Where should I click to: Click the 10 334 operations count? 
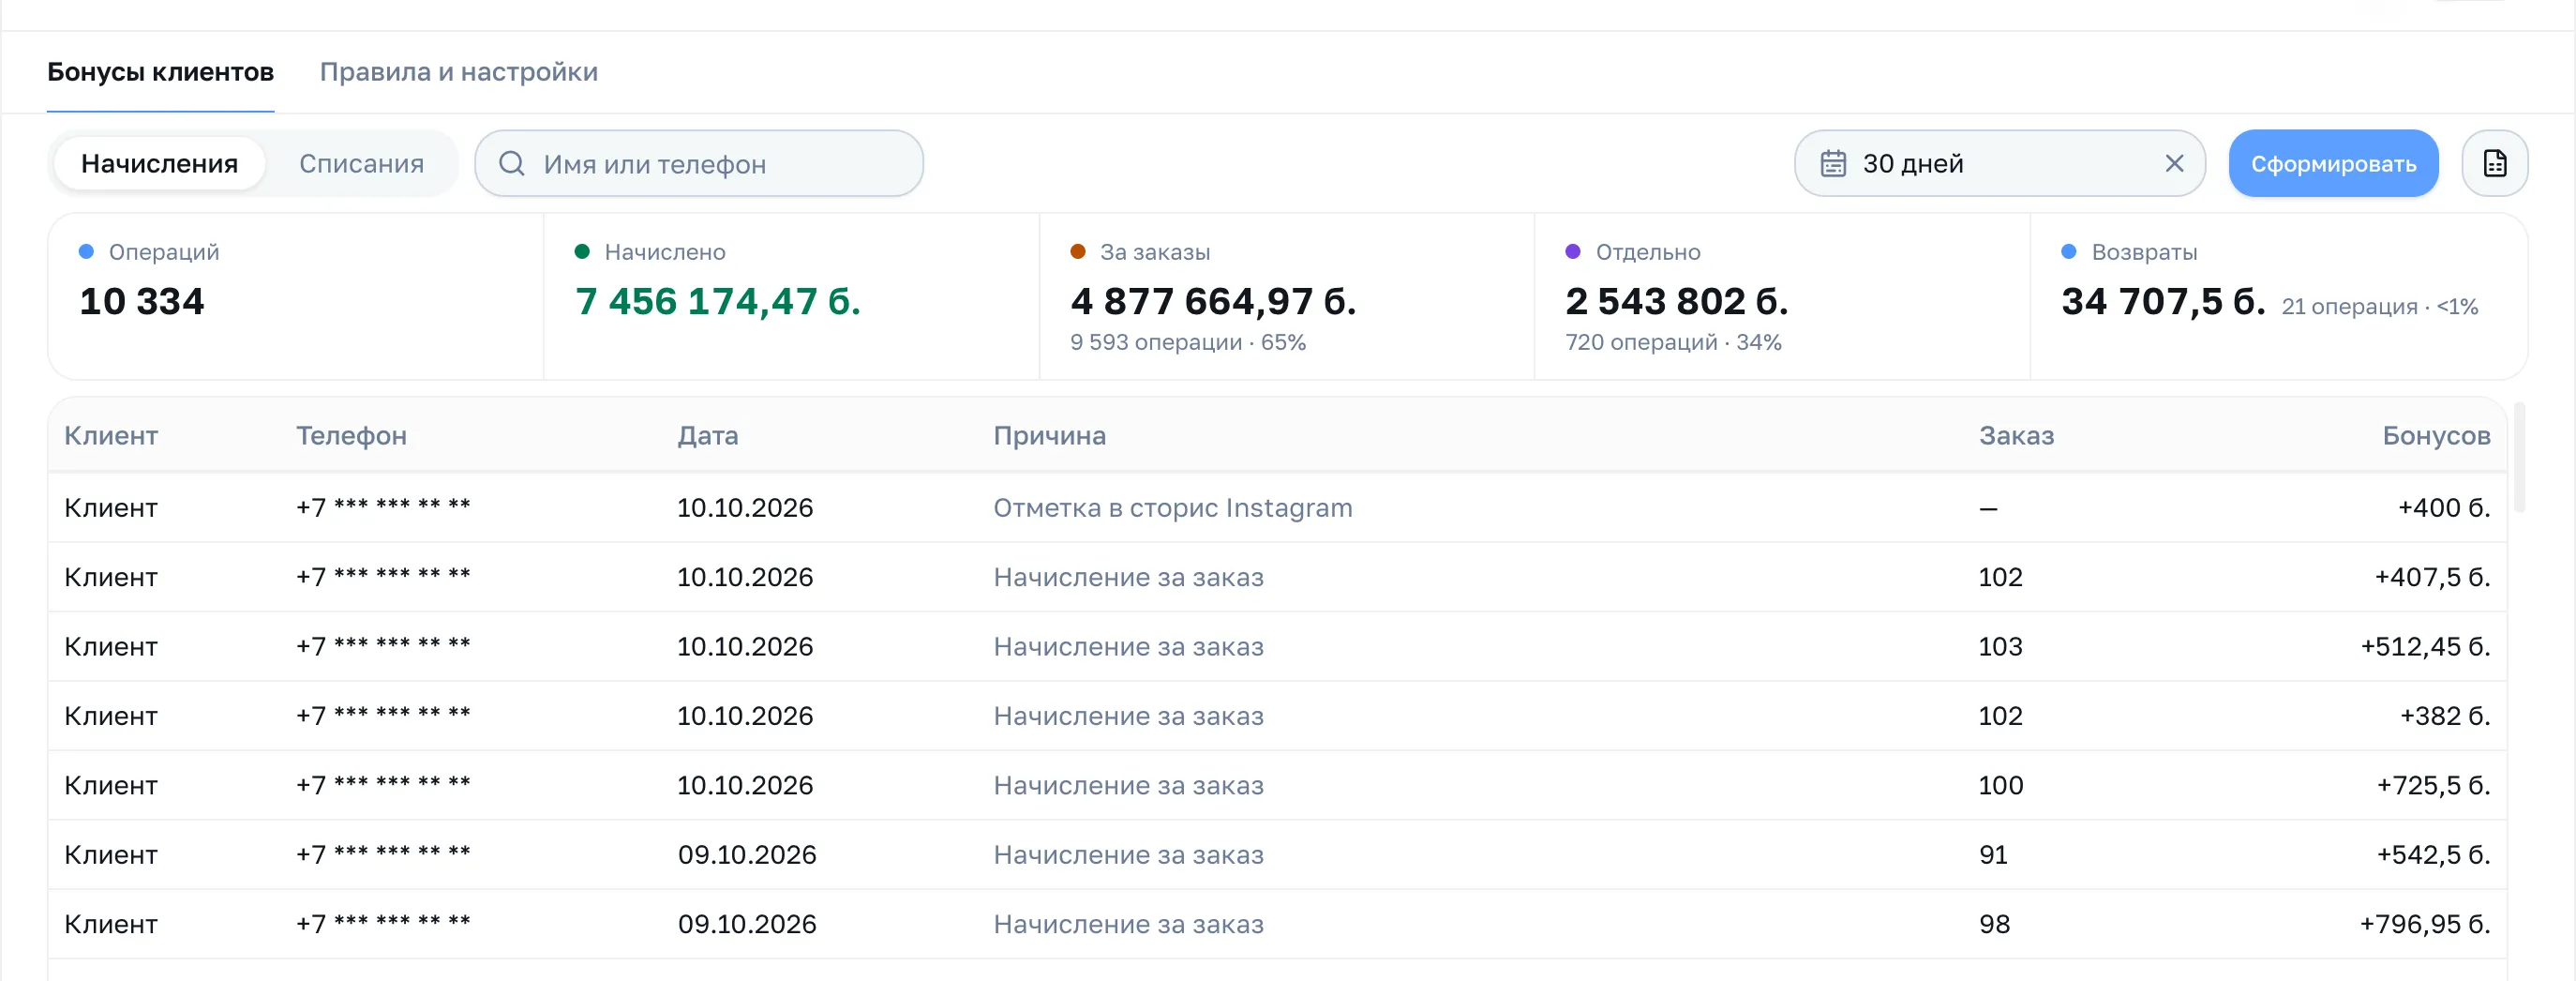[141, 301]
